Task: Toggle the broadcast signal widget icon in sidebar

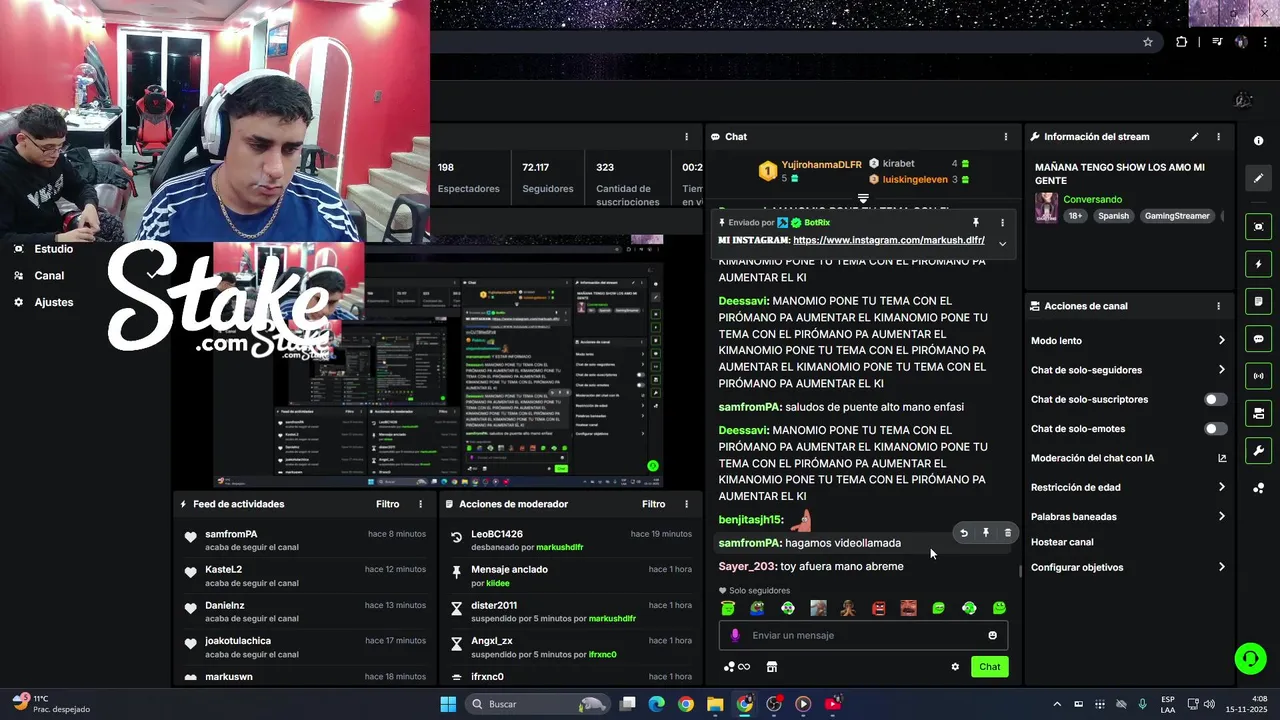Action: coord(1258,376)
